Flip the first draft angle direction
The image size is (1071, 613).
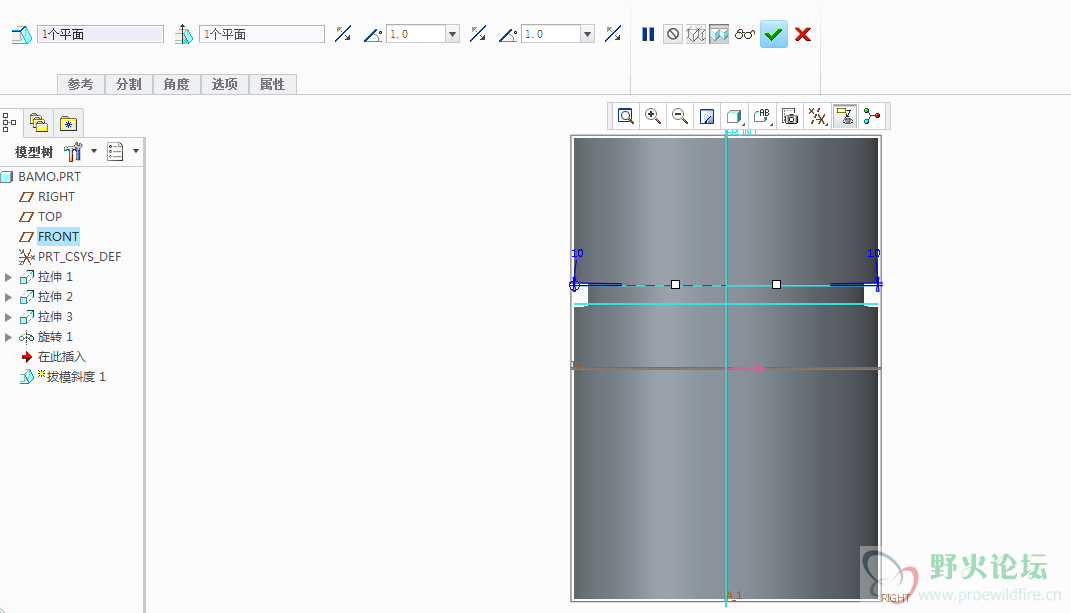[478, 33]
